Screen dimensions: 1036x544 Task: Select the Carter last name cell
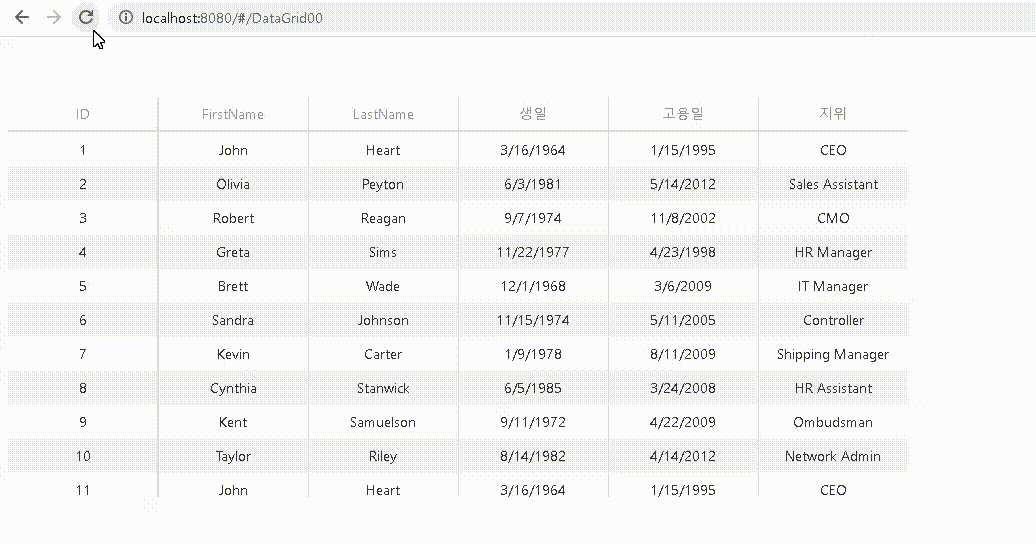click(x=383, y=354)
